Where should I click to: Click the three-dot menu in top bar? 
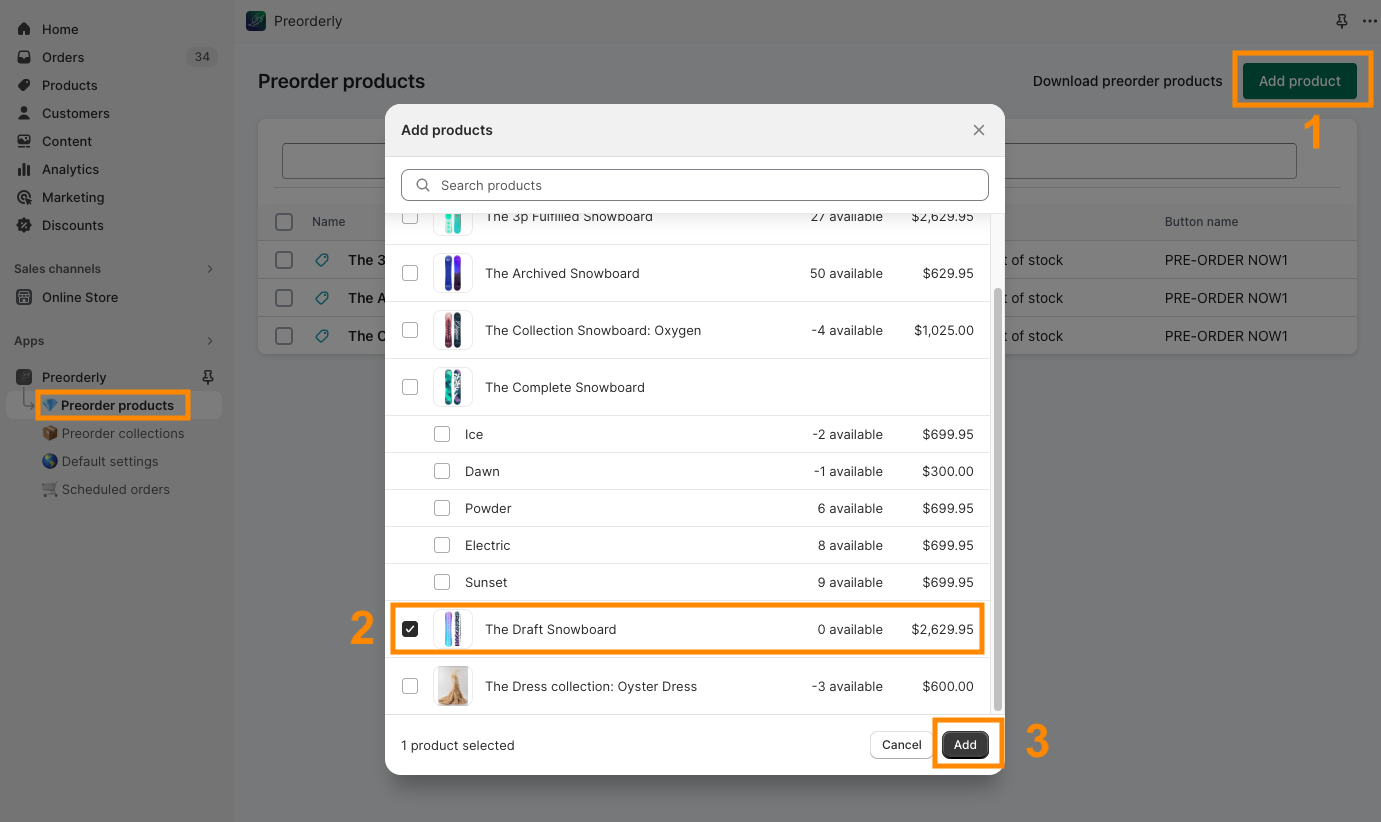(x=1369, y=21)
